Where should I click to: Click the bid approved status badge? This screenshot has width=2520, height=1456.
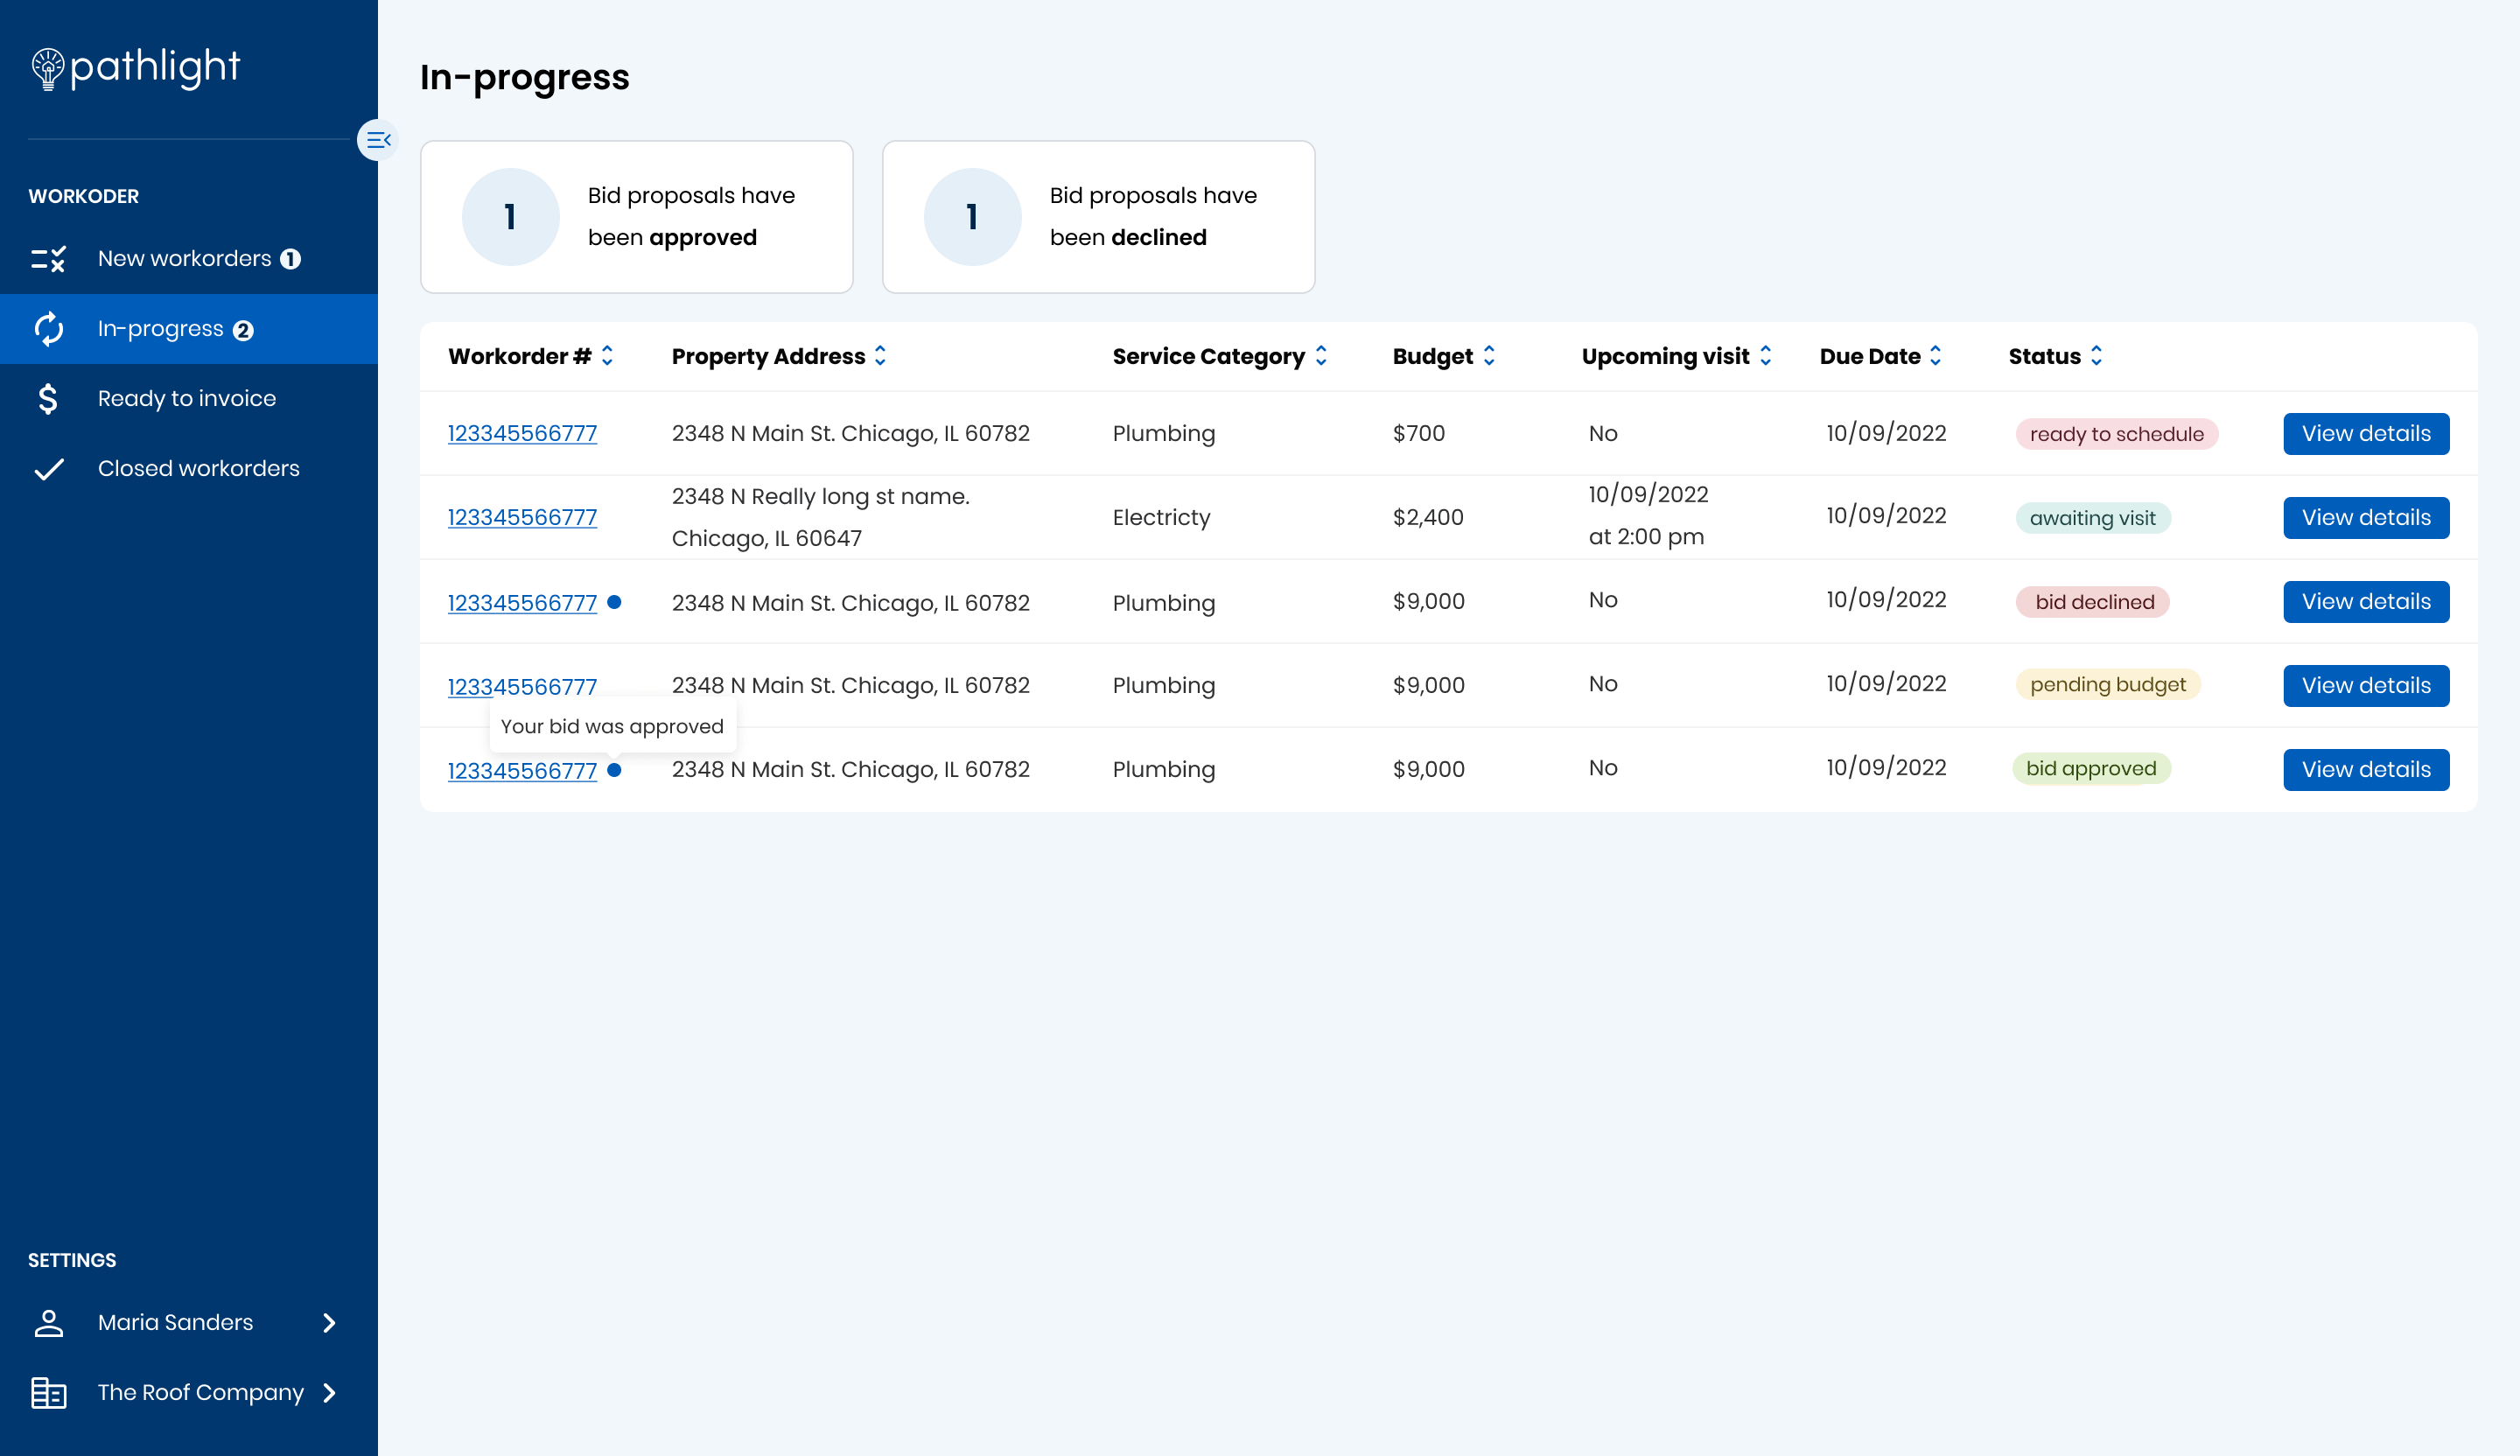tap(2090, 769)
